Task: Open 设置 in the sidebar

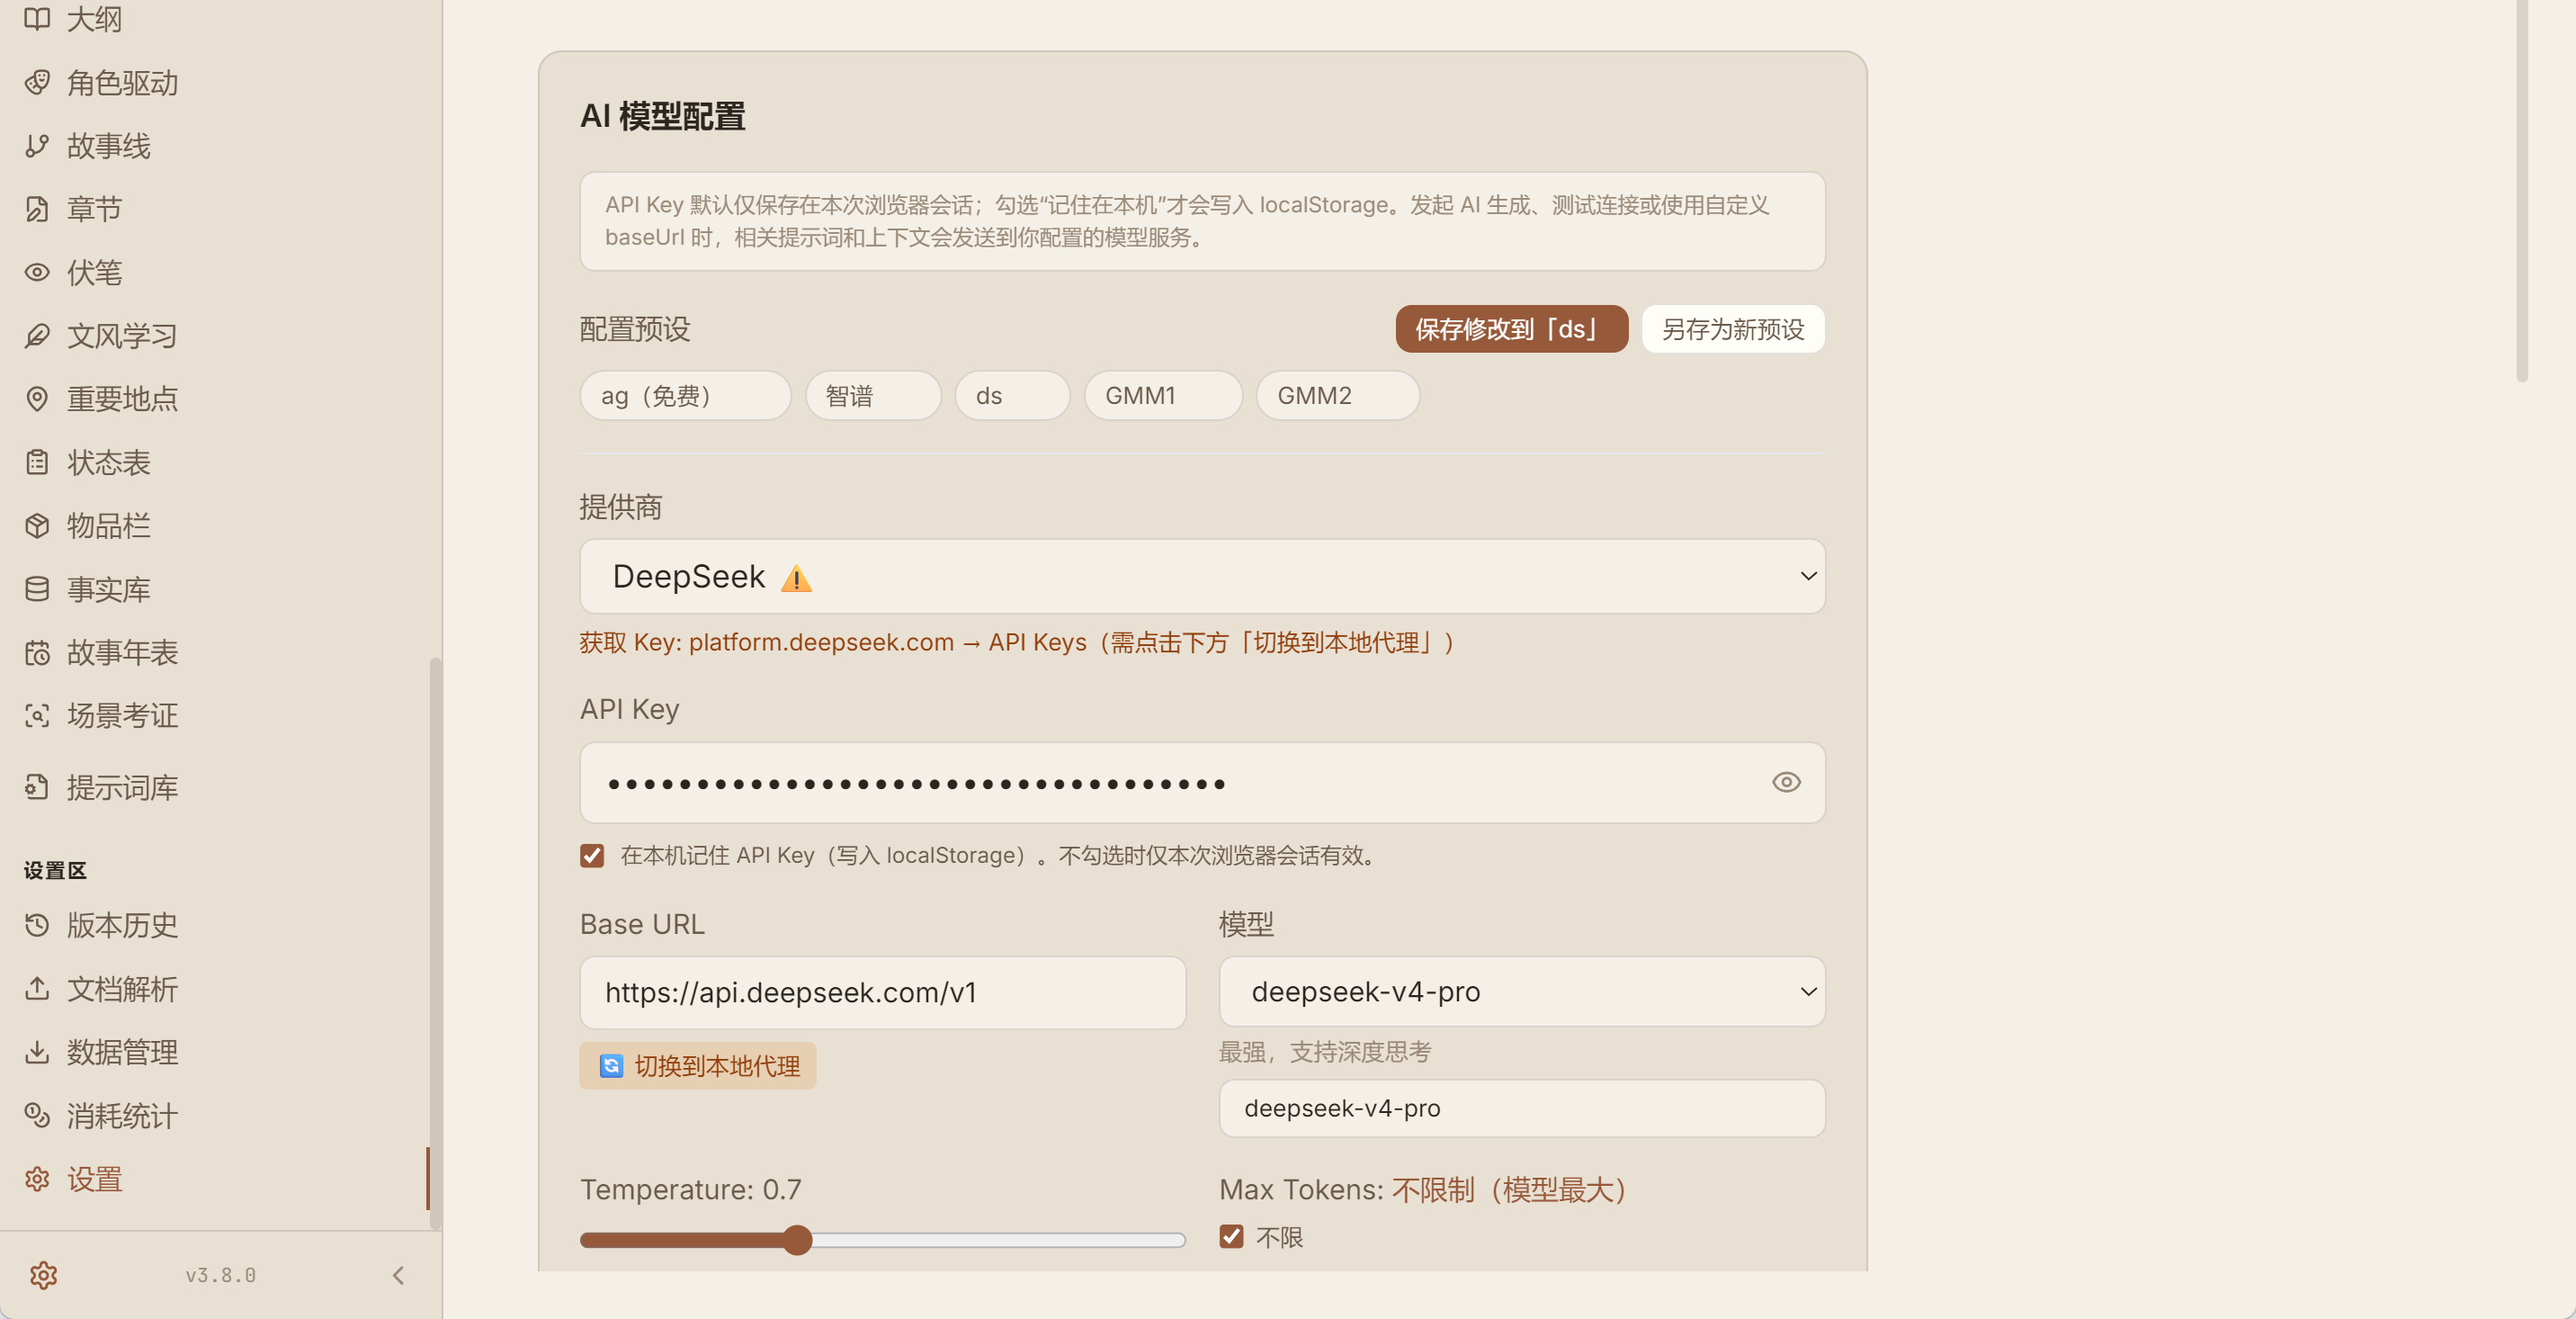Action: point(213,1179)
